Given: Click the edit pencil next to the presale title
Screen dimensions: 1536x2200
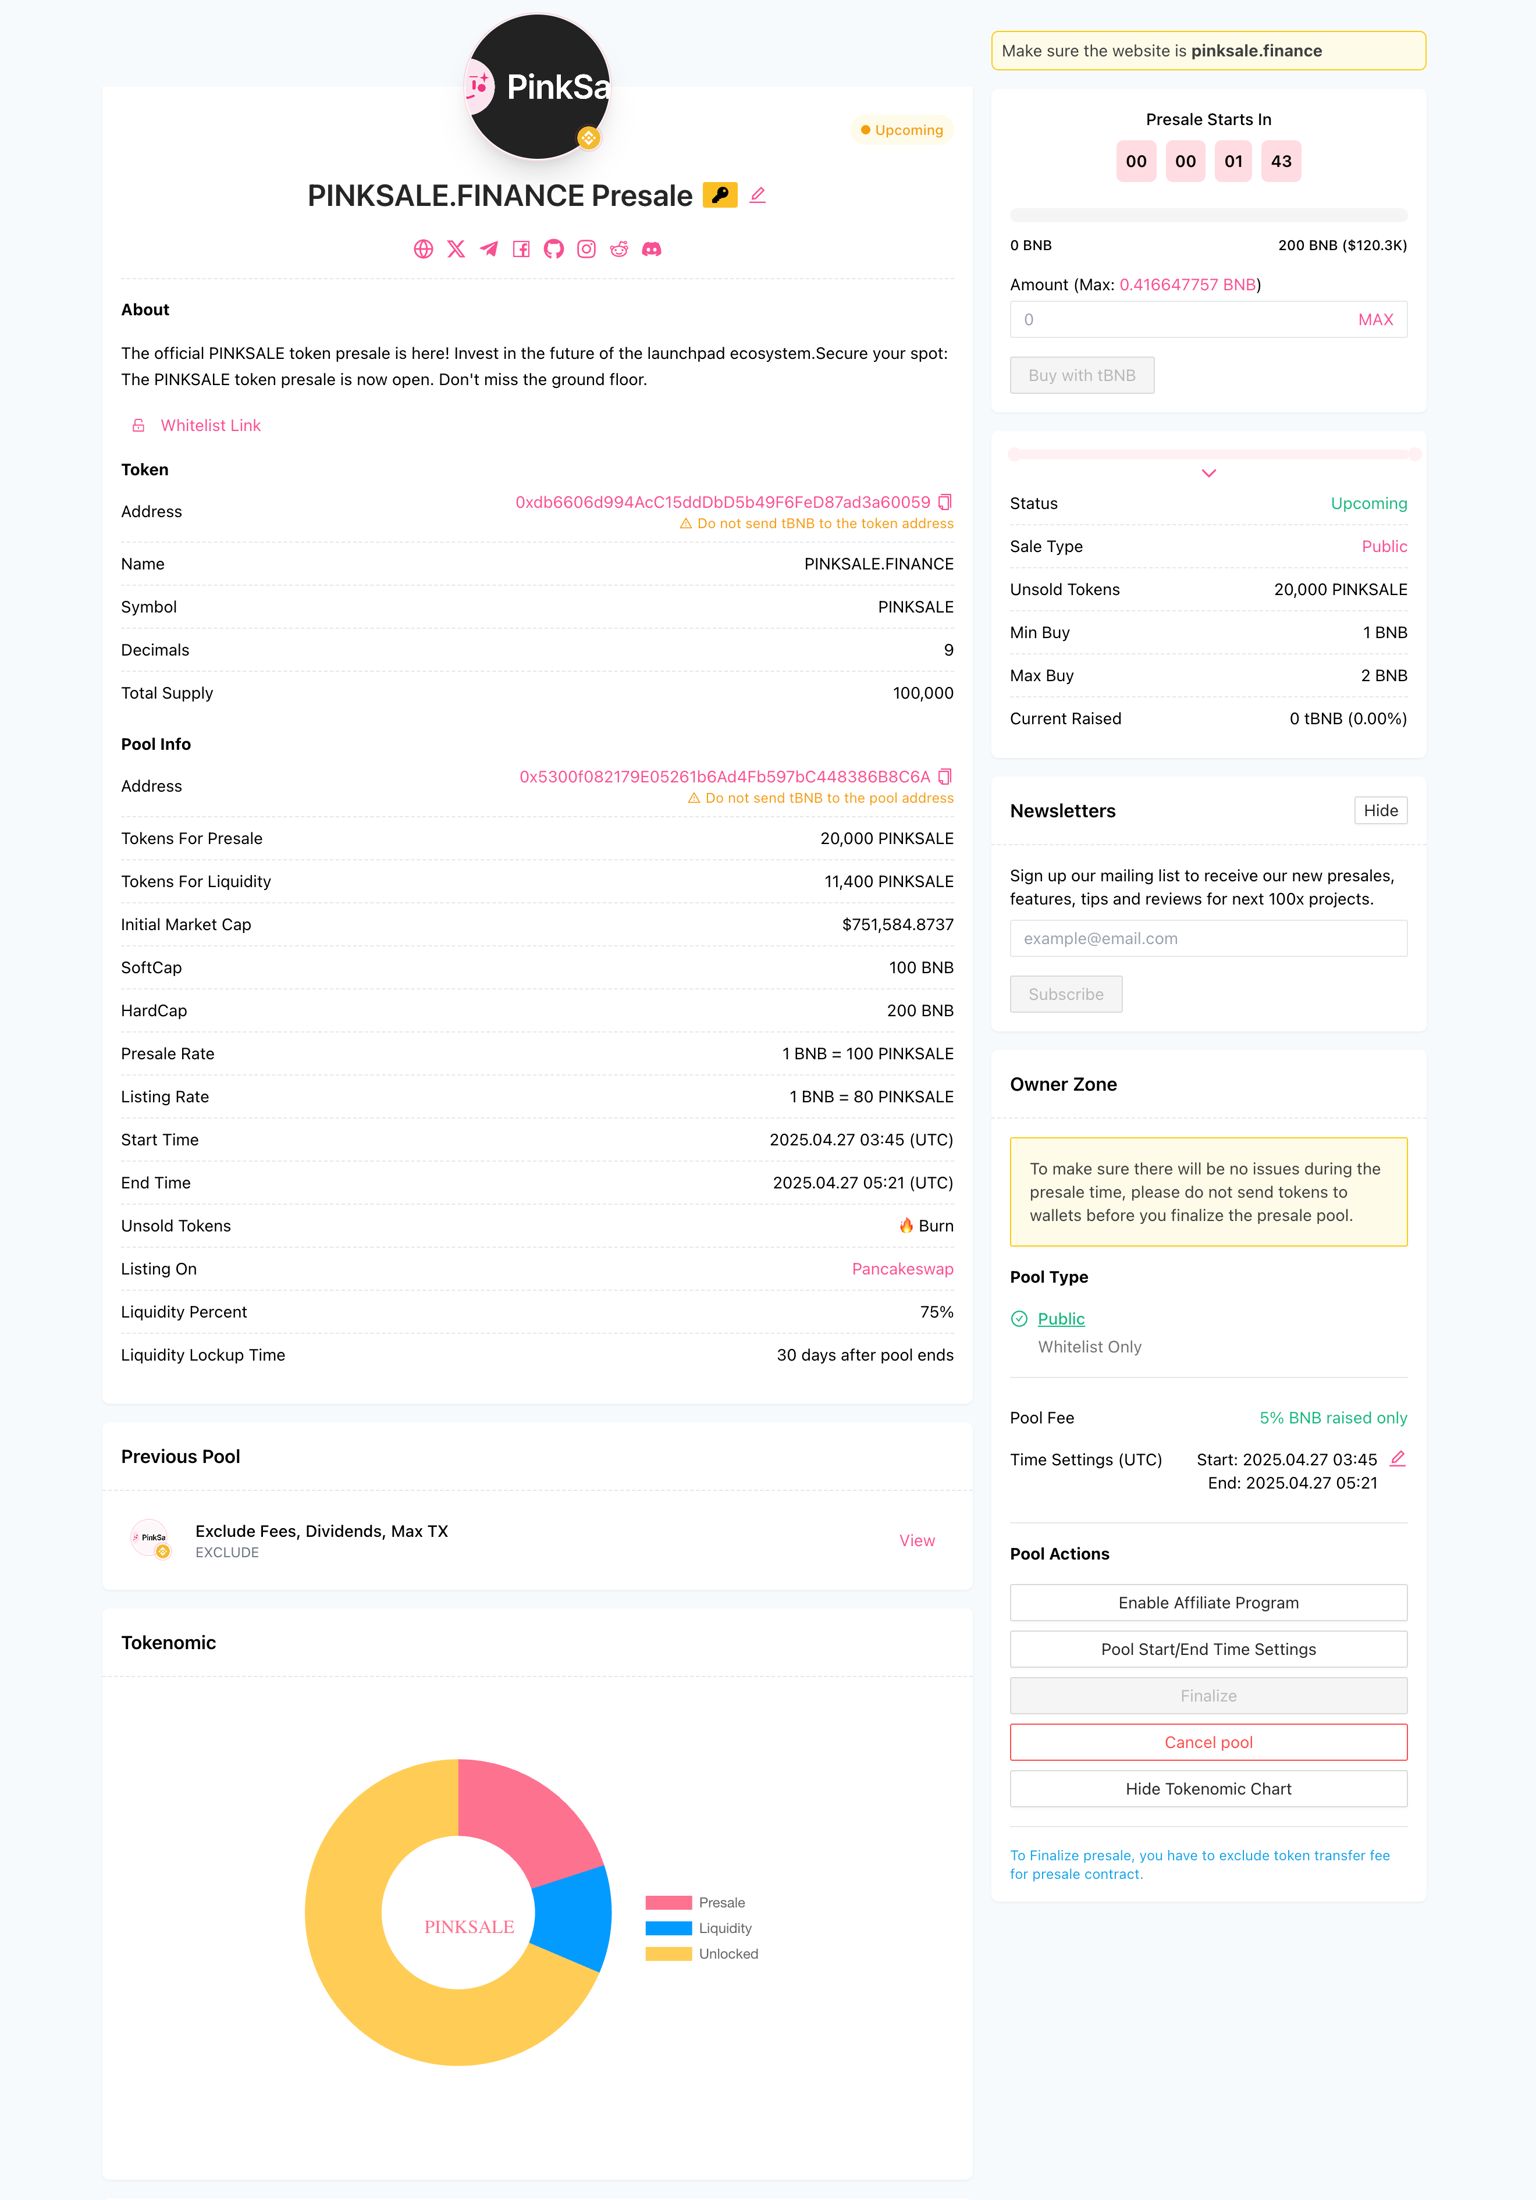Looking at the screenshot, I should point(758,195).
